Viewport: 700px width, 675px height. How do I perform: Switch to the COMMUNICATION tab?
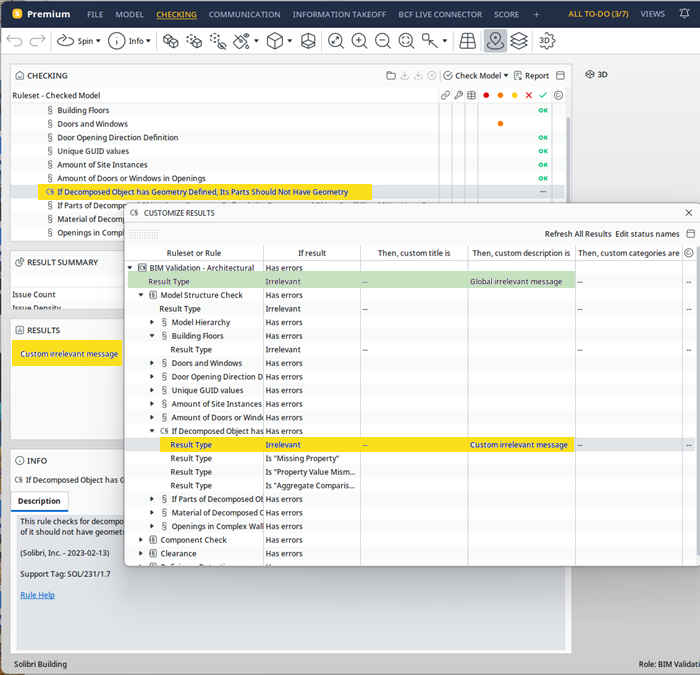tap(244, 14)
